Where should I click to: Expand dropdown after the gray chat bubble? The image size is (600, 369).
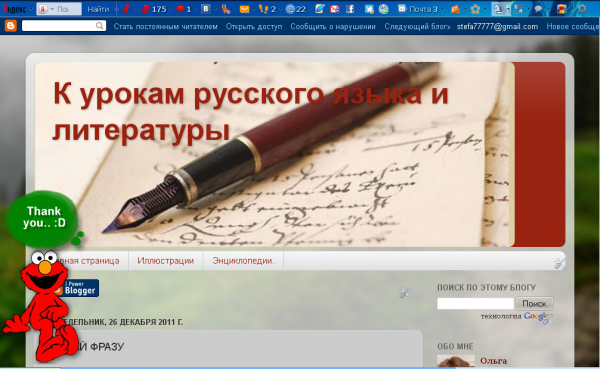(x=548, y=9)
